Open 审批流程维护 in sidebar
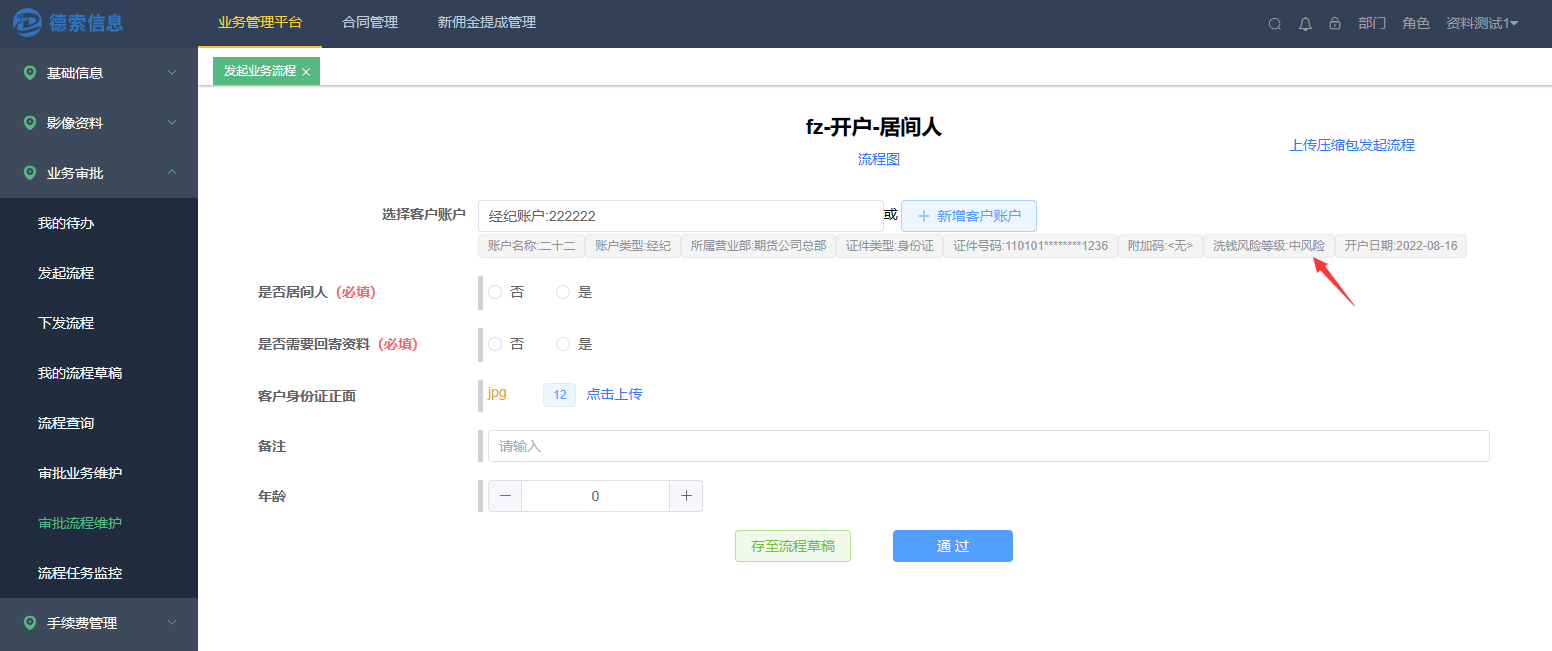Screen dimensions: 1552x651 (80, 523)
